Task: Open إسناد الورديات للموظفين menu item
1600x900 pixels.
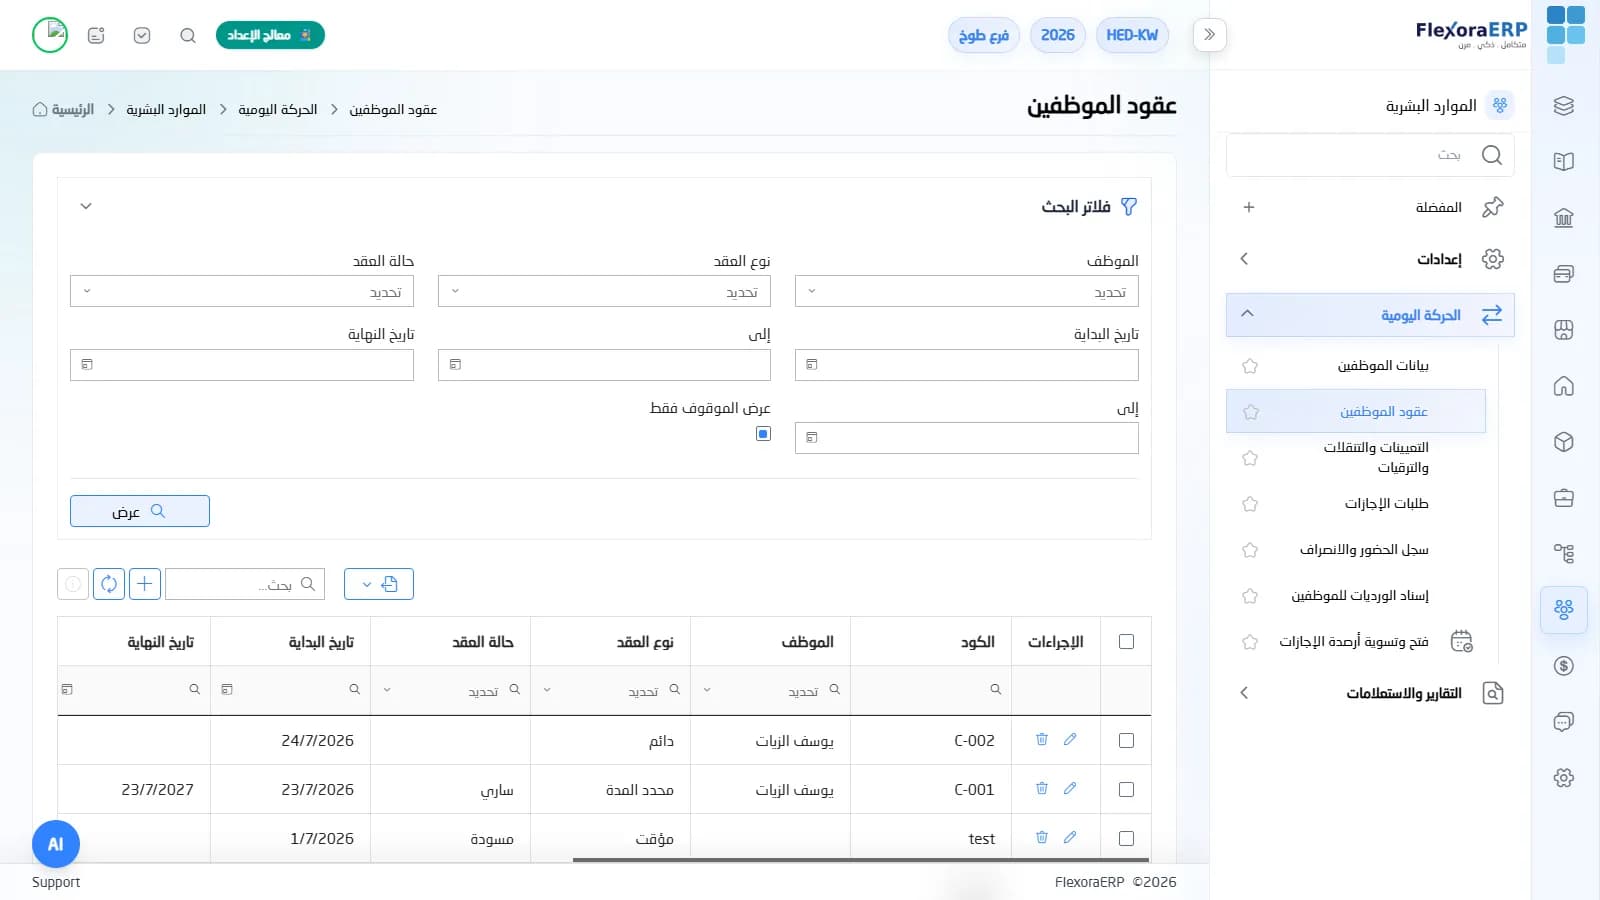Action: (x=1360, y=596)
